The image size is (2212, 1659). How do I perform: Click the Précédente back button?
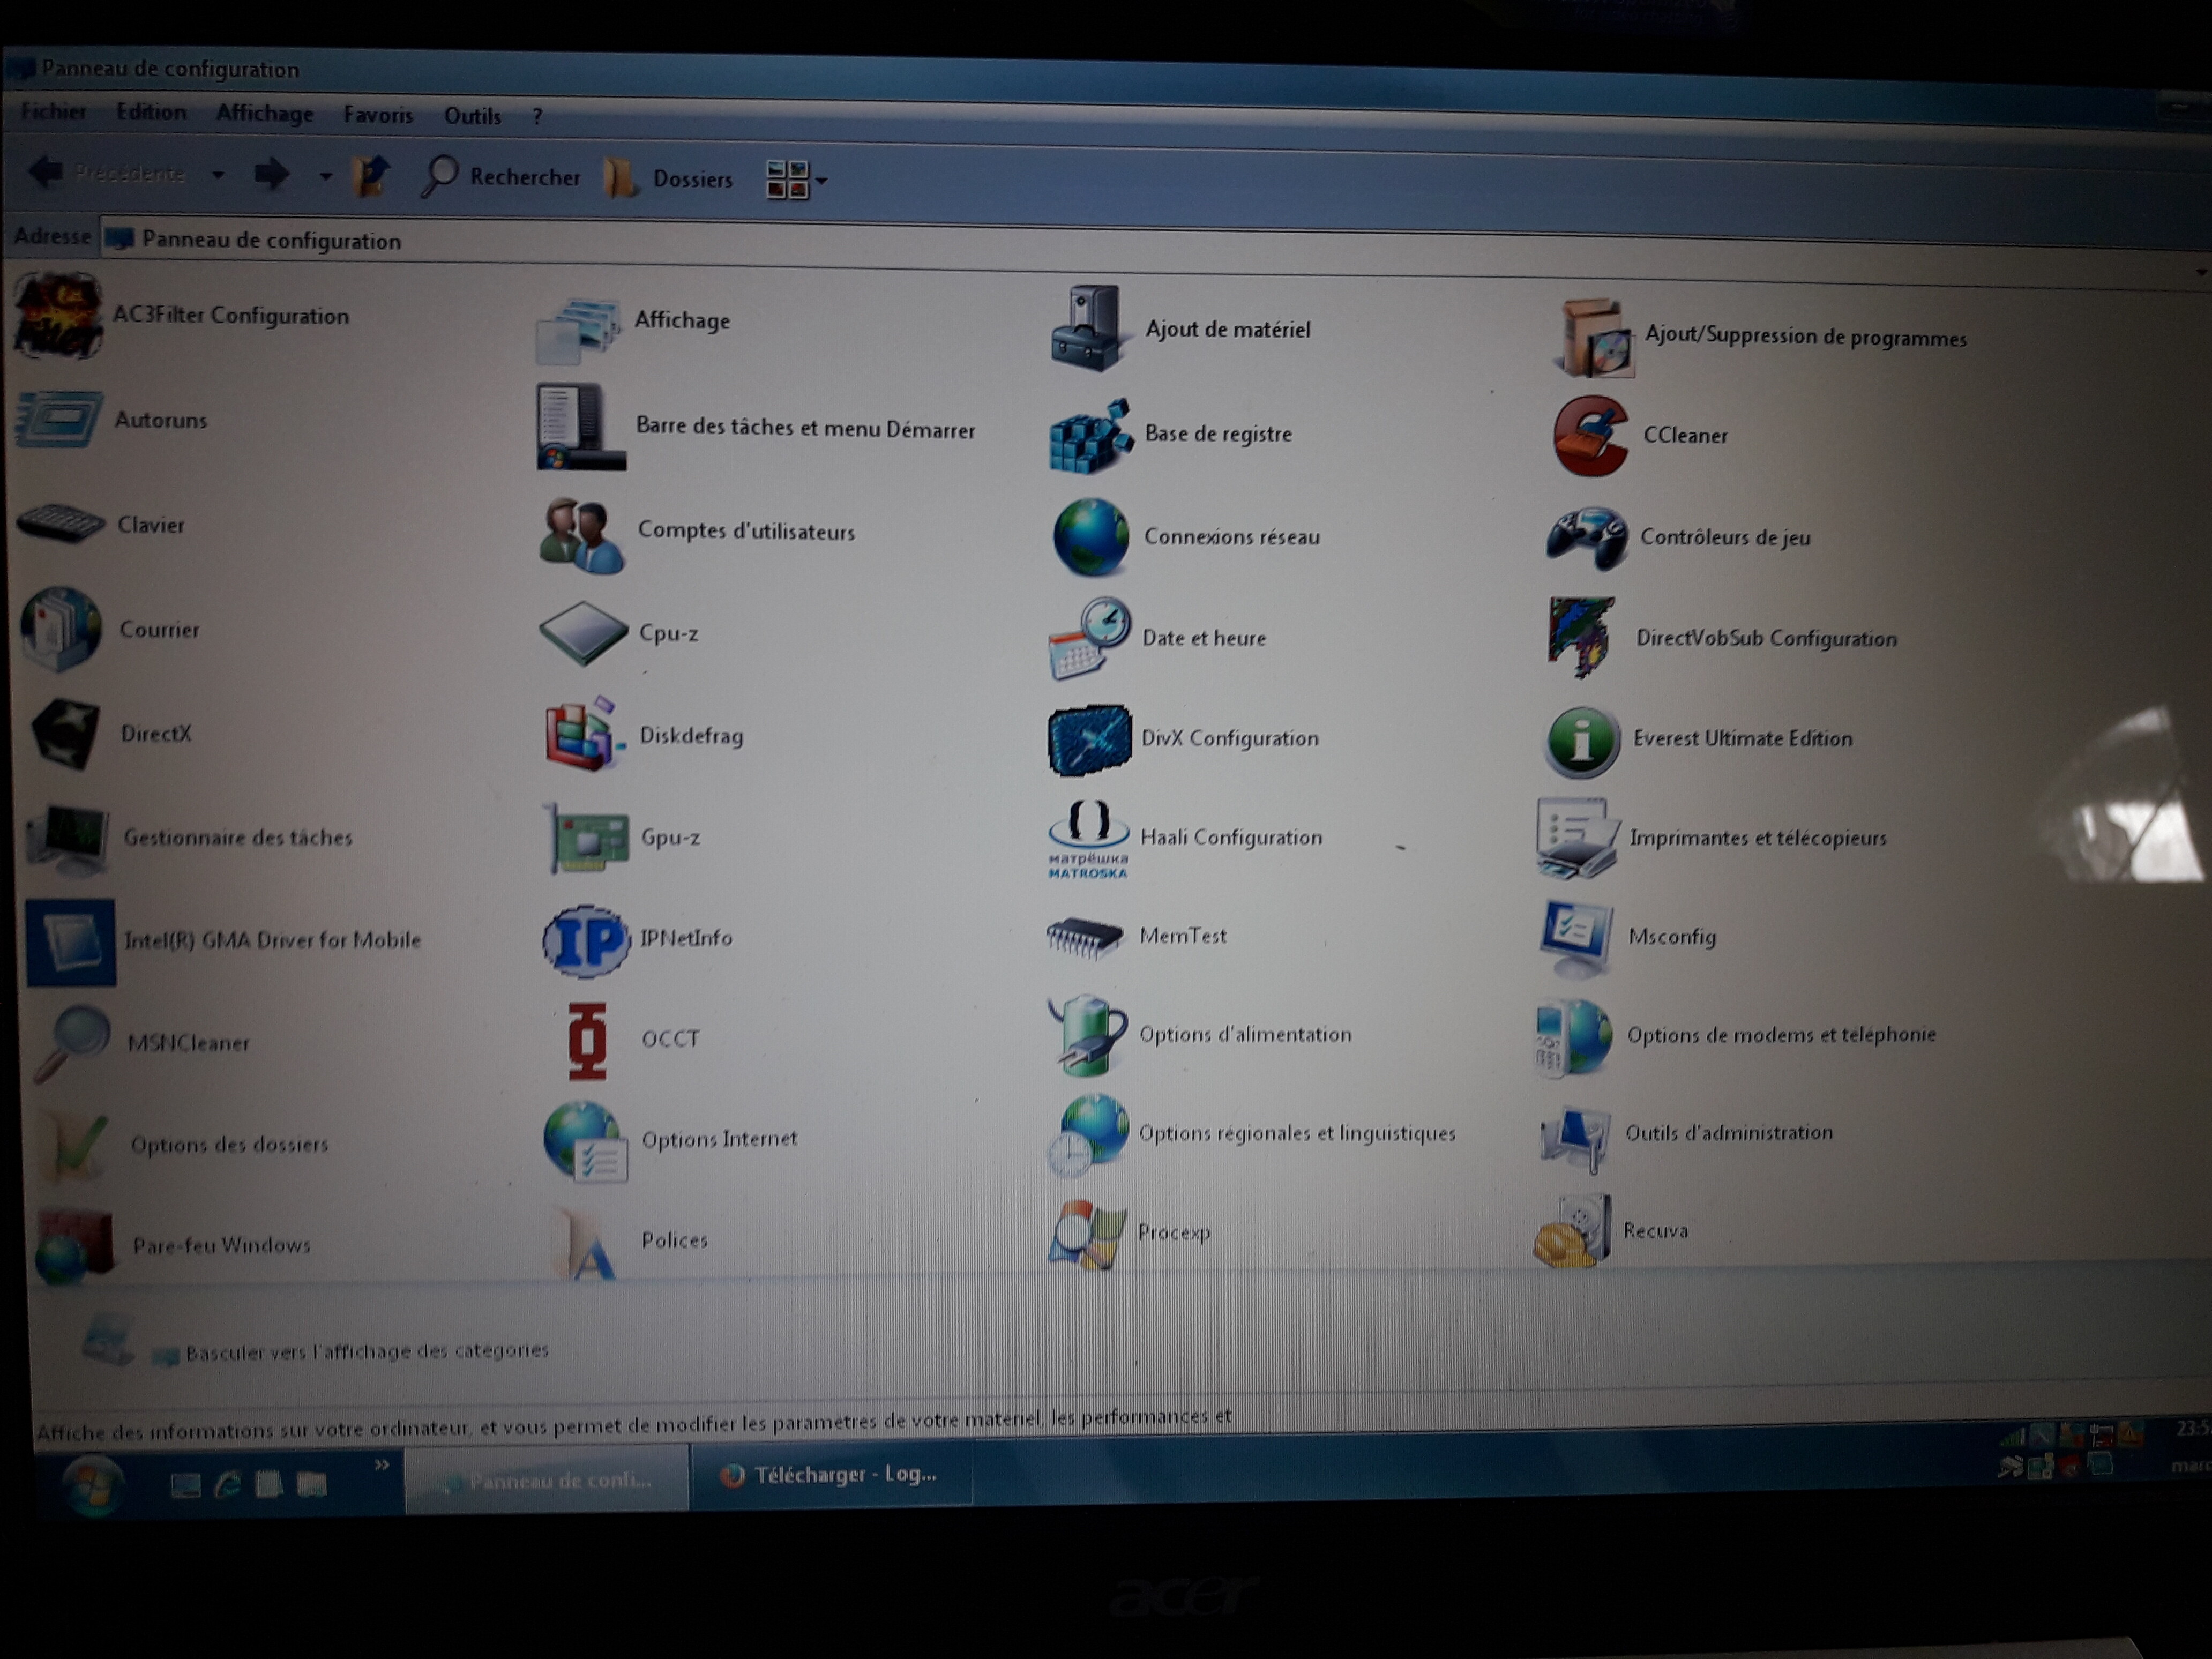point(108,174)
